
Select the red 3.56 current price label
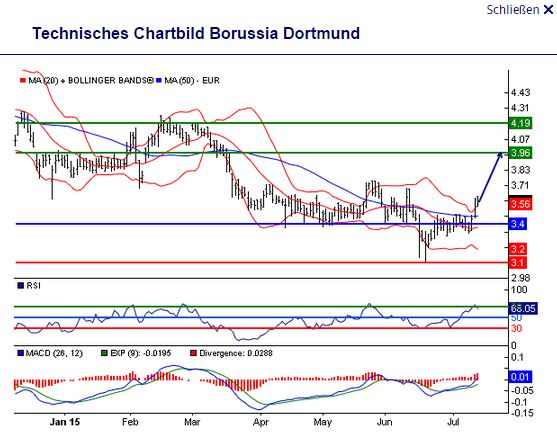[520, 204]
